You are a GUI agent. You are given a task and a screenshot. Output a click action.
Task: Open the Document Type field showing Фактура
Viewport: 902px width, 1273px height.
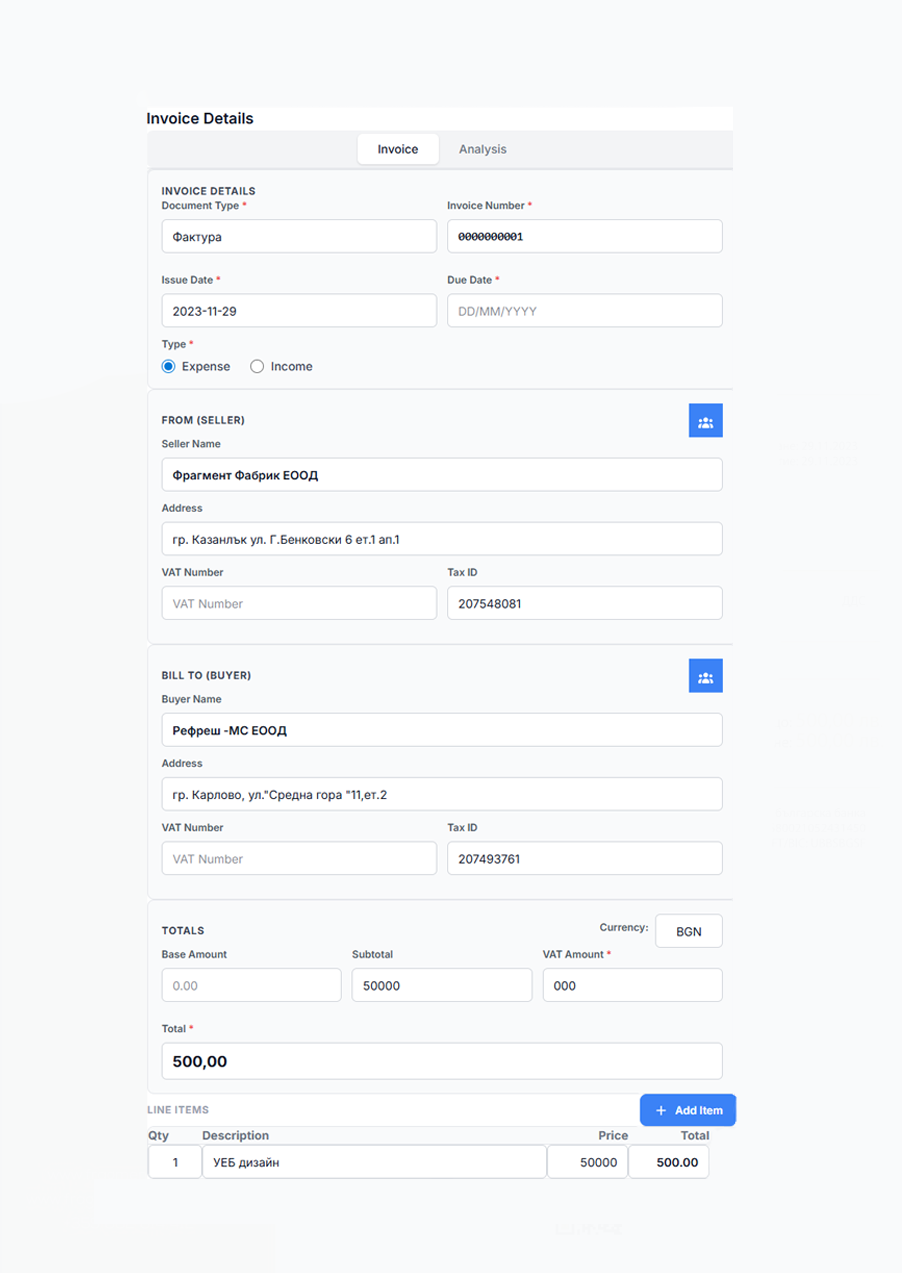pos(299,236)
